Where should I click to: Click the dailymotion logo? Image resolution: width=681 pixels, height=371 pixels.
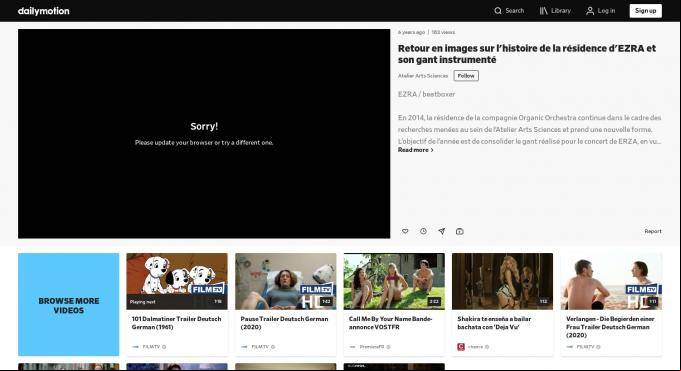(43, 11)
